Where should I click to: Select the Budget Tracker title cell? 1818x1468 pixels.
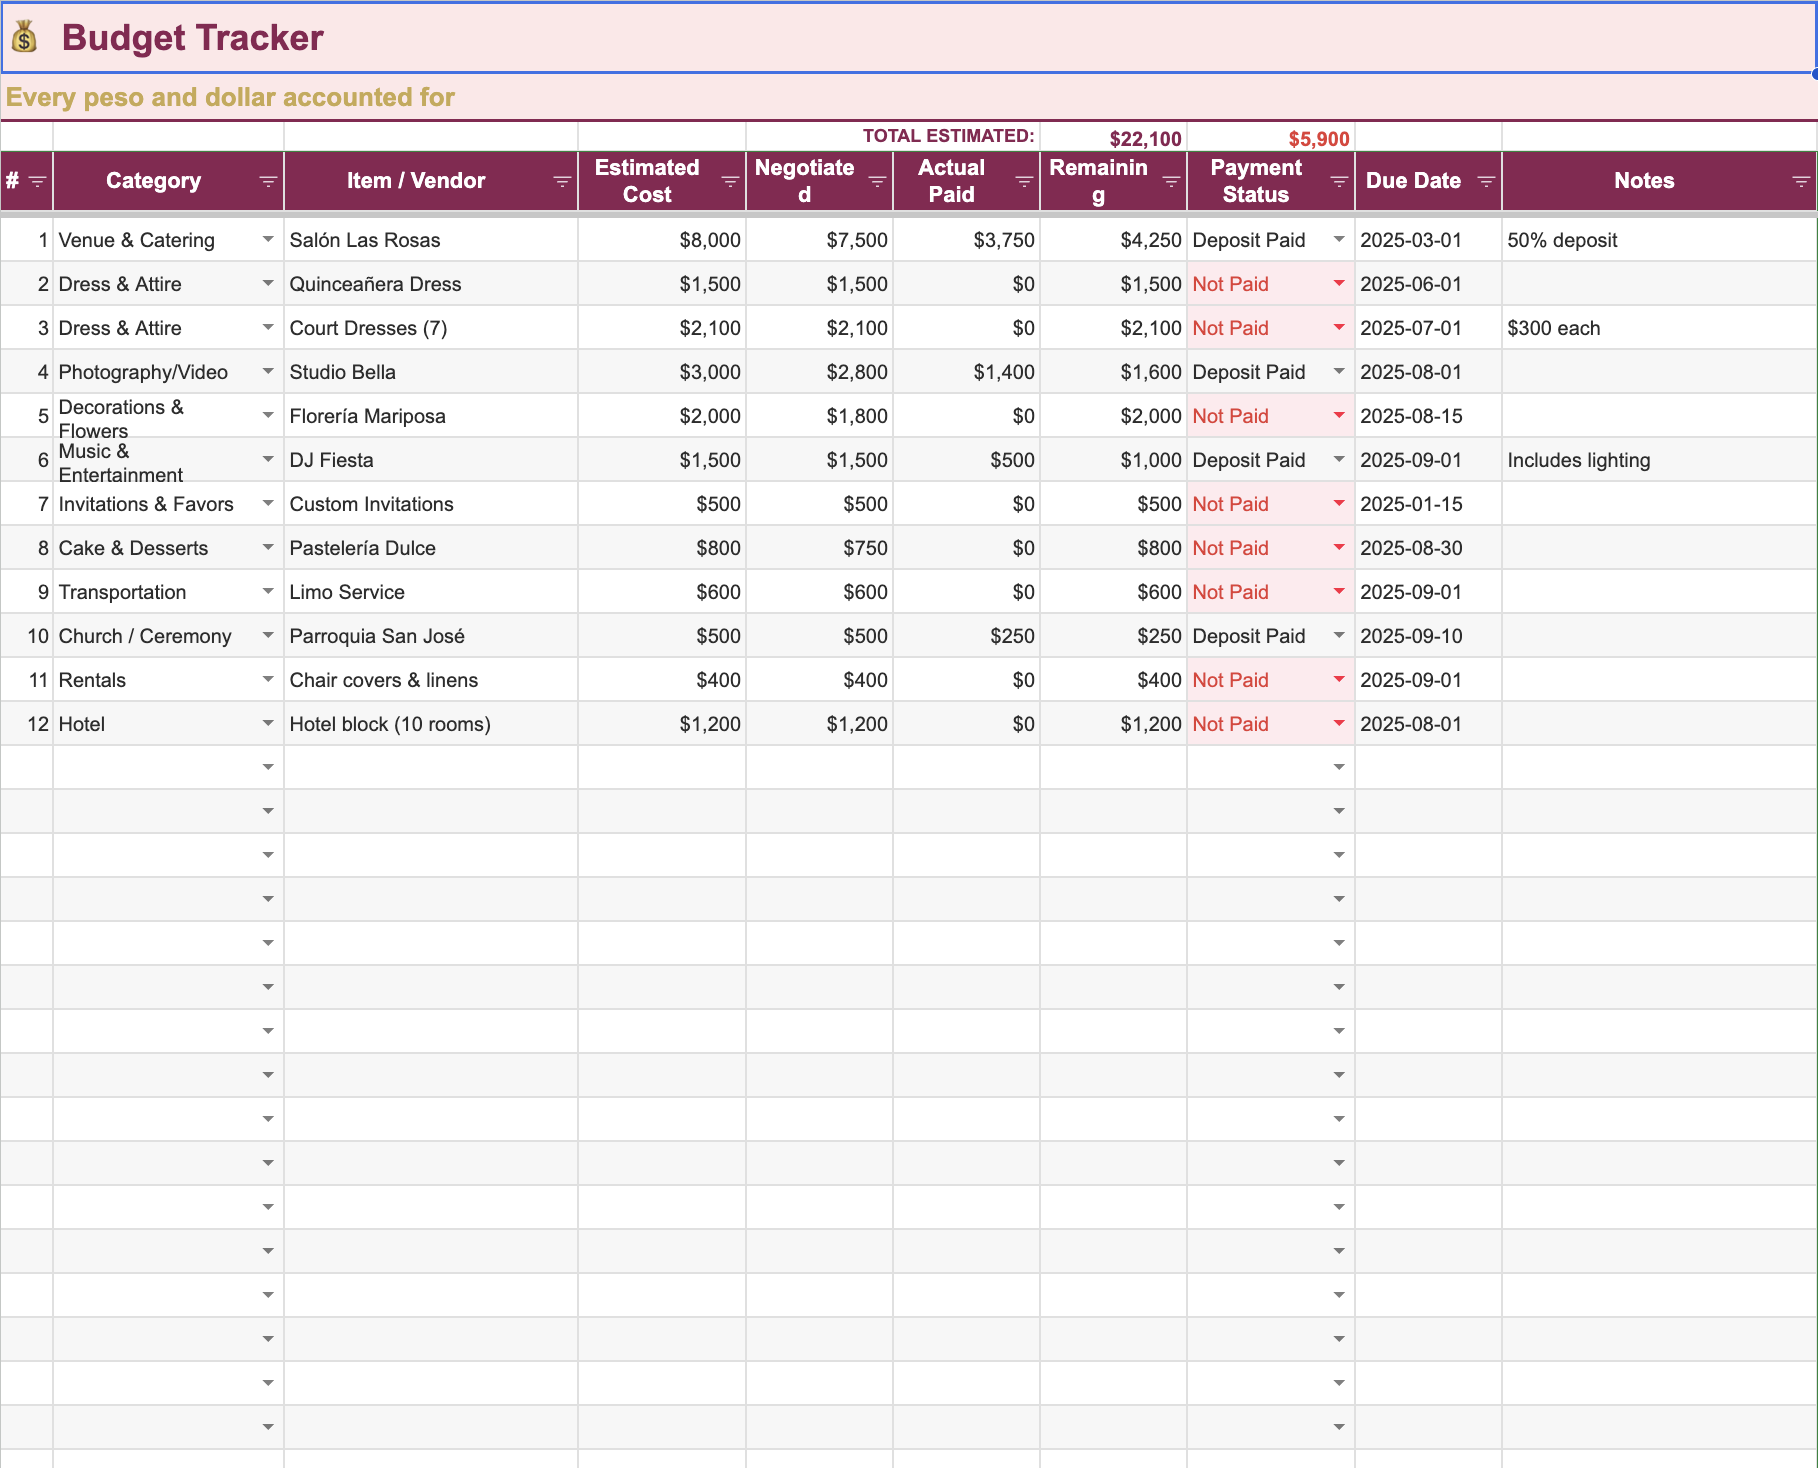pos(190,38)
